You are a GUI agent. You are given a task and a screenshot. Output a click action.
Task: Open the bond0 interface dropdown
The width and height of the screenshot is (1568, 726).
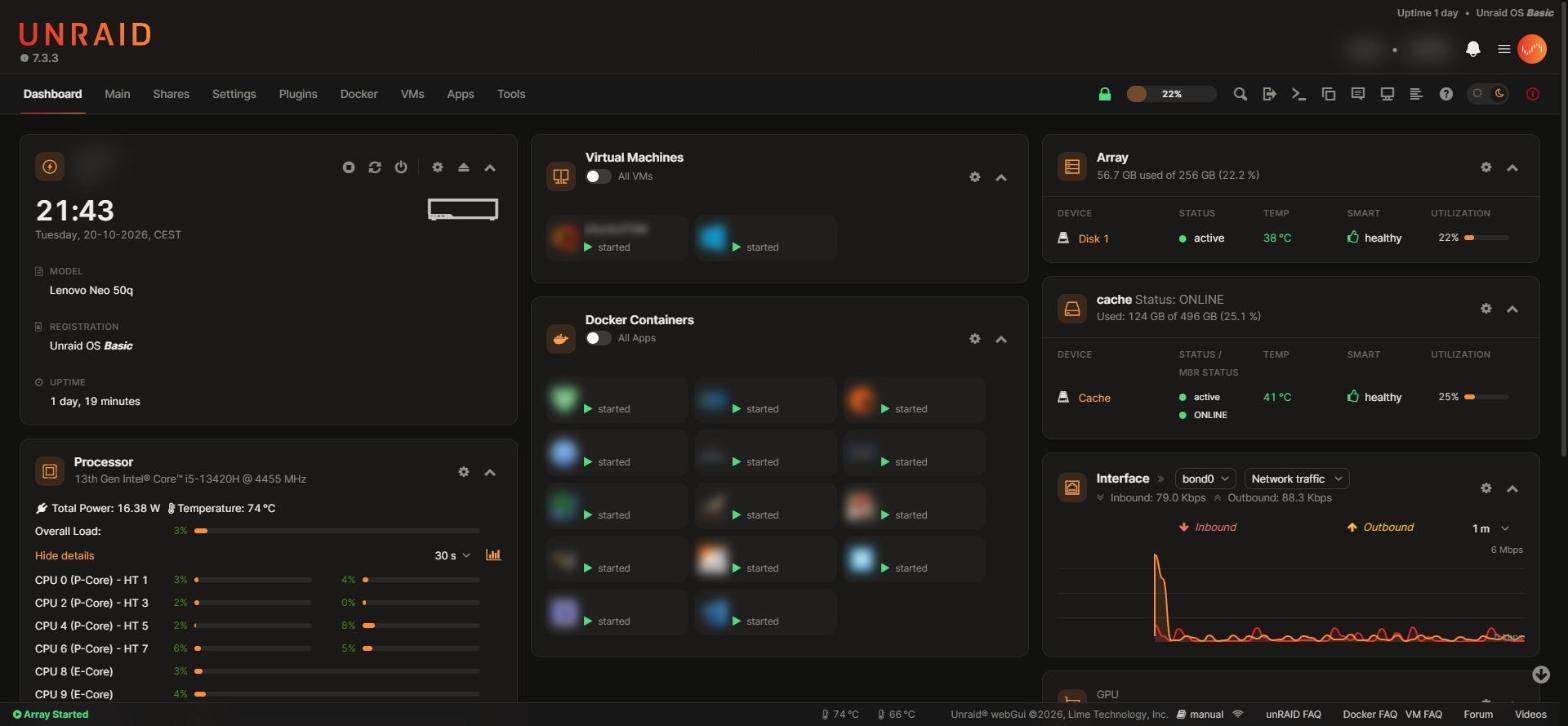(x=1205, y=479)
